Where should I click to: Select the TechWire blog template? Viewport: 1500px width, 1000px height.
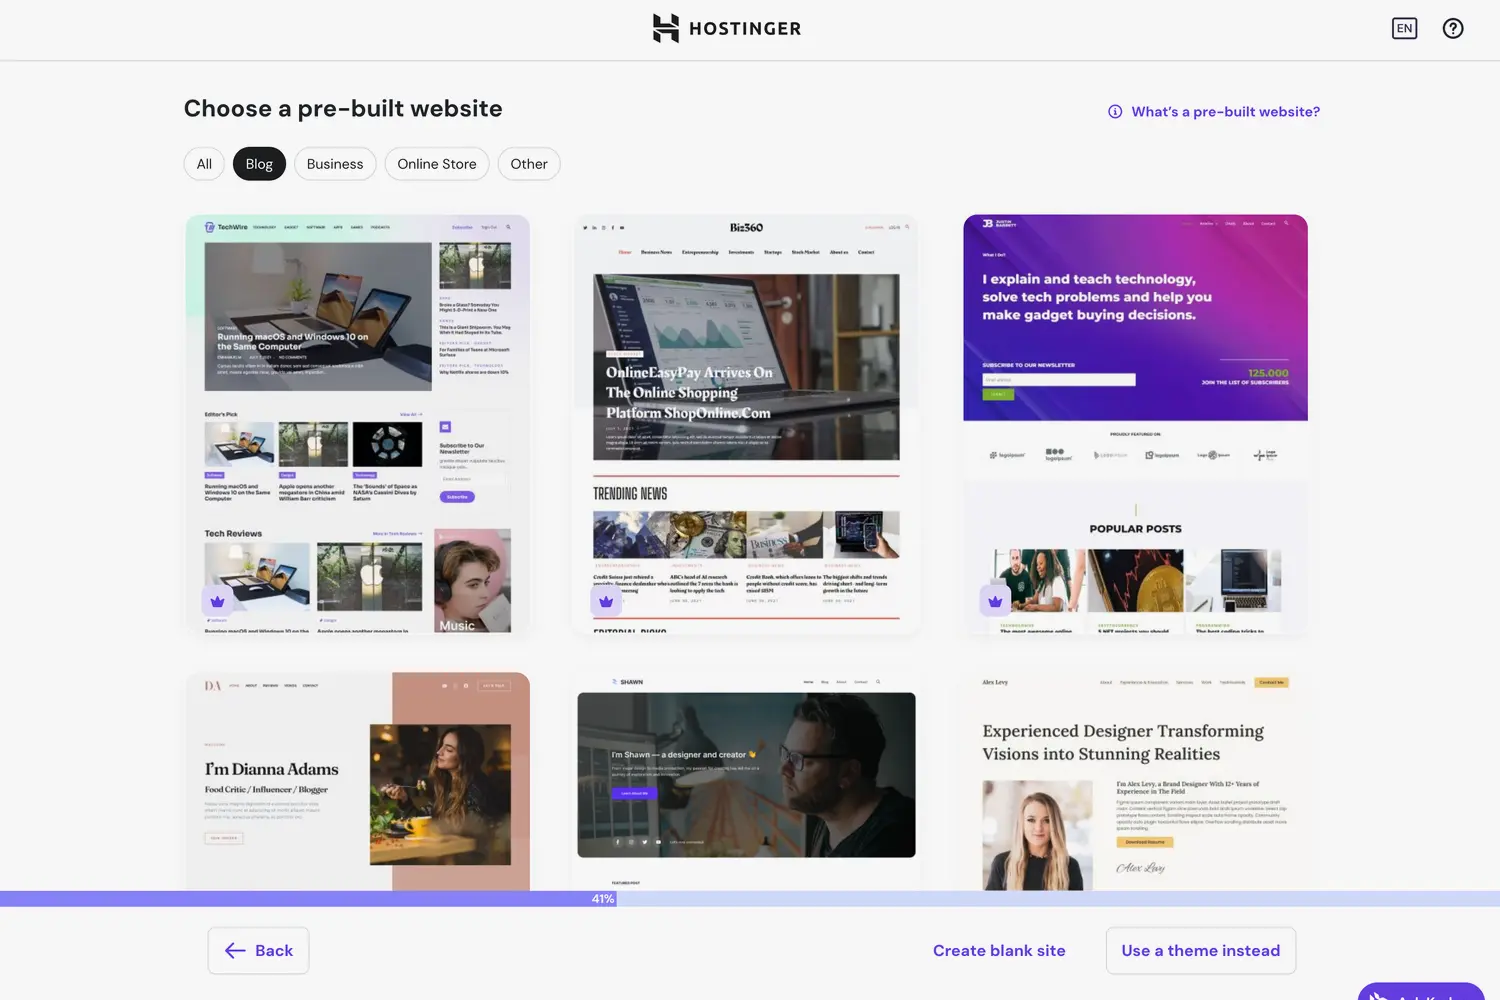[358, 424]
